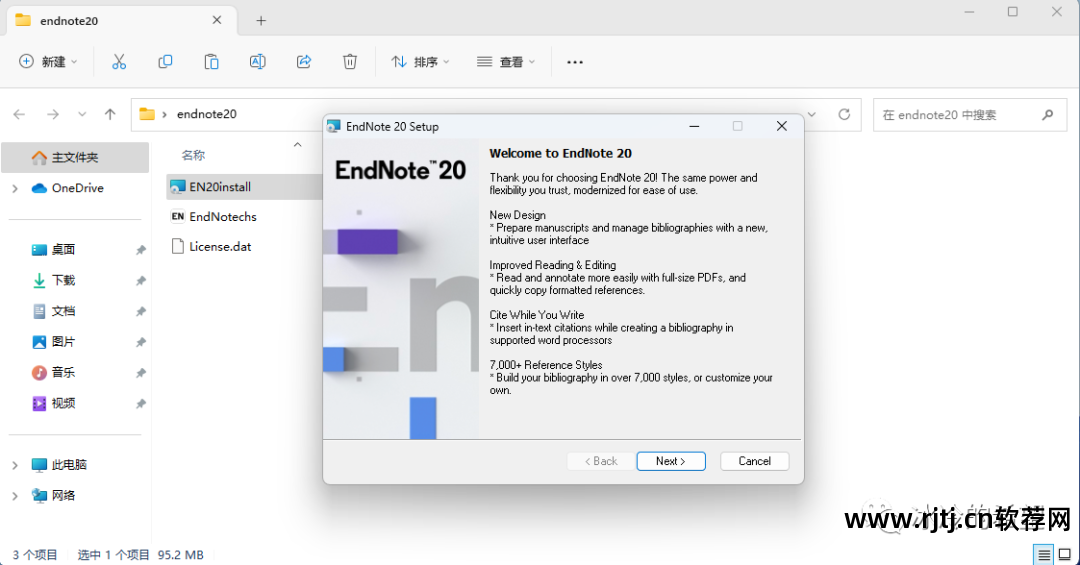Go forward with the Explorer forward arrow

pyautogui.click(x=53, y=114)
